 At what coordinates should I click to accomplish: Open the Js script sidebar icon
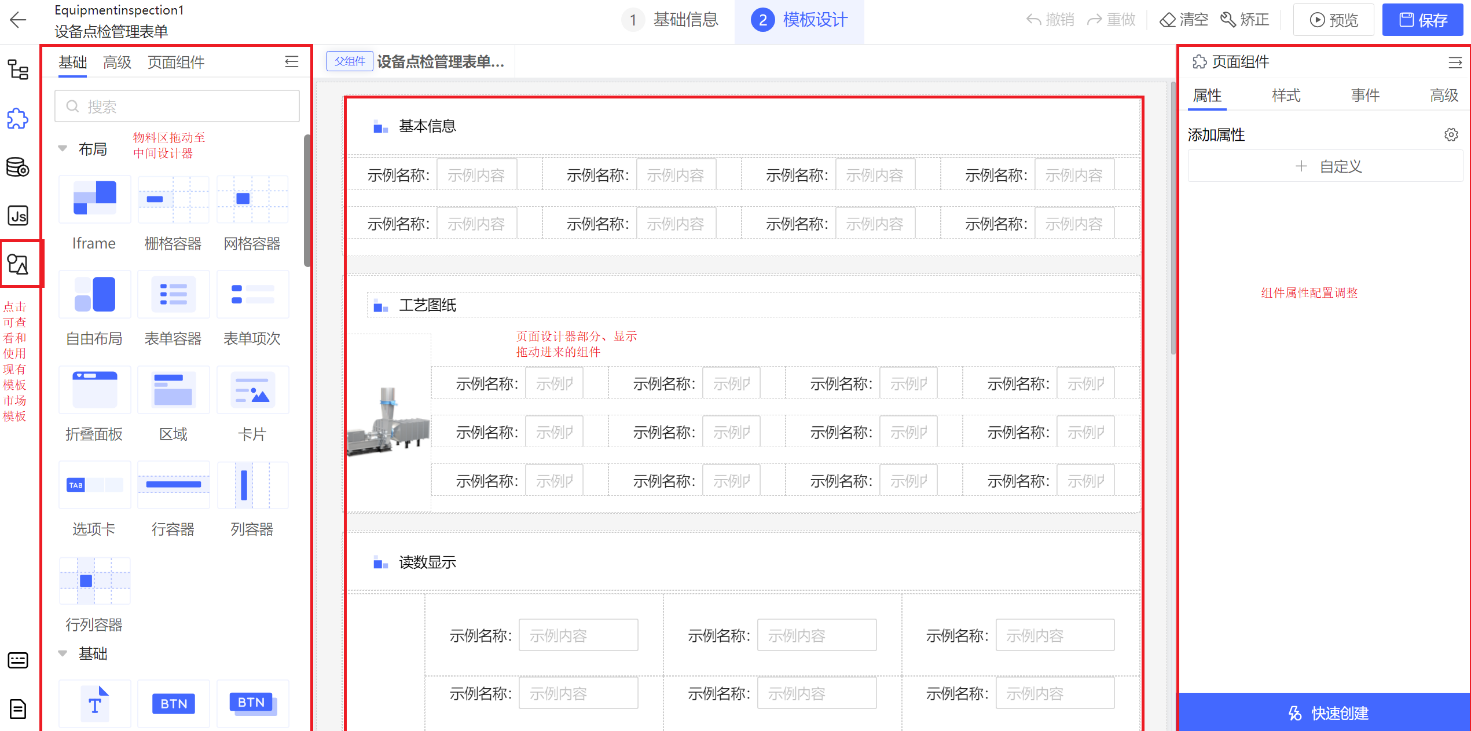[18, 215]
